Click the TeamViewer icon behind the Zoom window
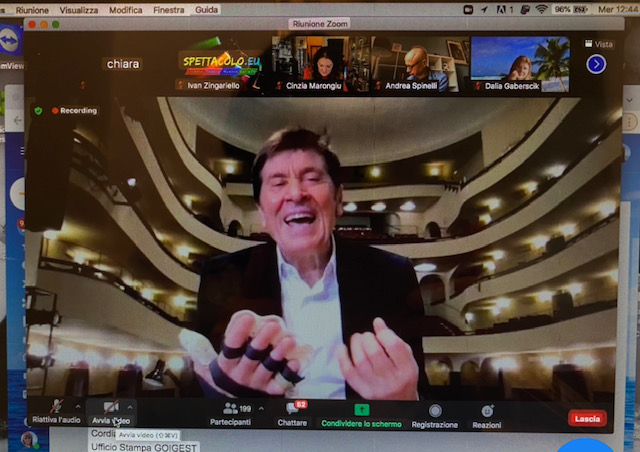 pyautogui.click(x=10, y=40)
